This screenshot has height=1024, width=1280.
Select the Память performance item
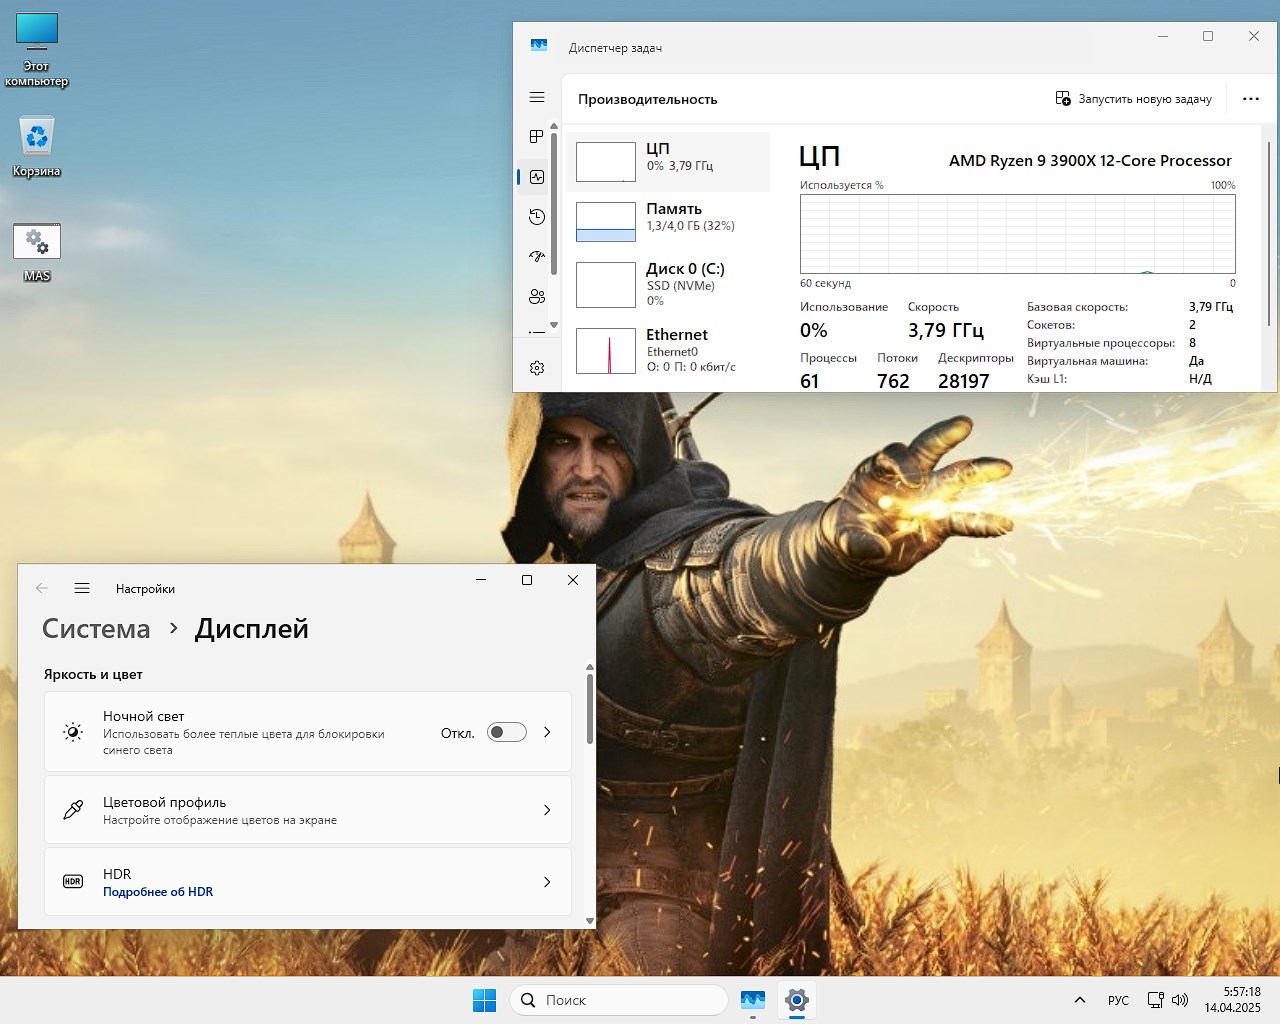668,221
